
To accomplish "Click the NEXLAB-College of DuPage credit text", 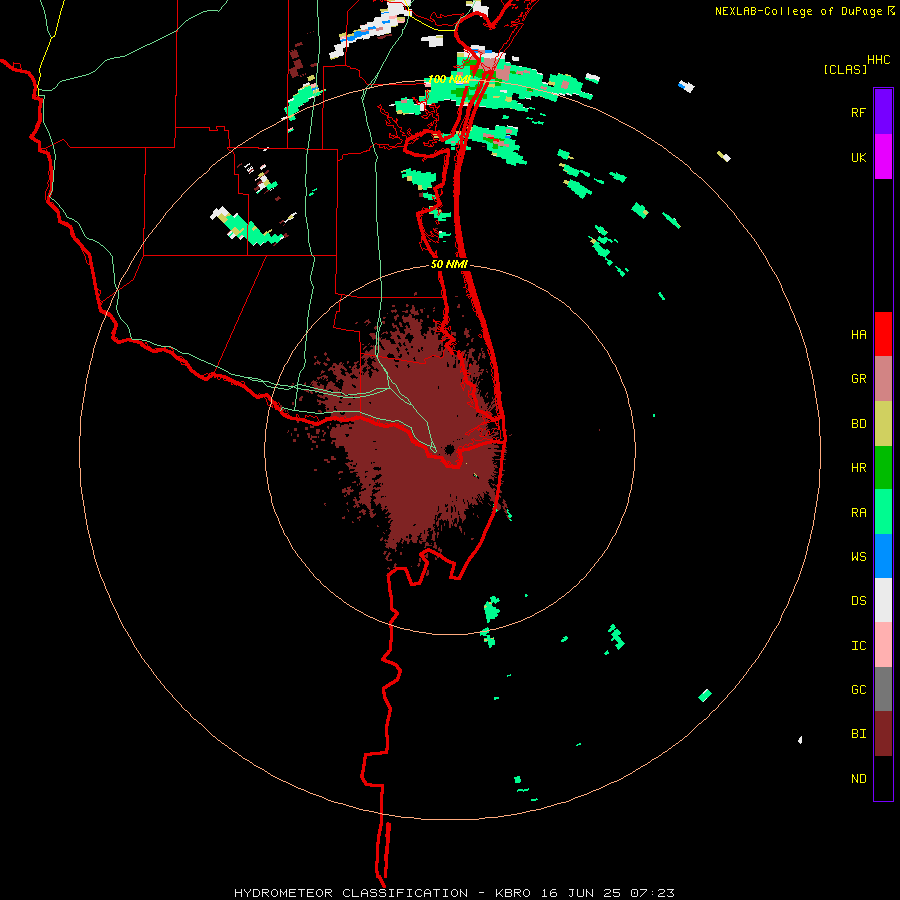I will tap(798, 11).
